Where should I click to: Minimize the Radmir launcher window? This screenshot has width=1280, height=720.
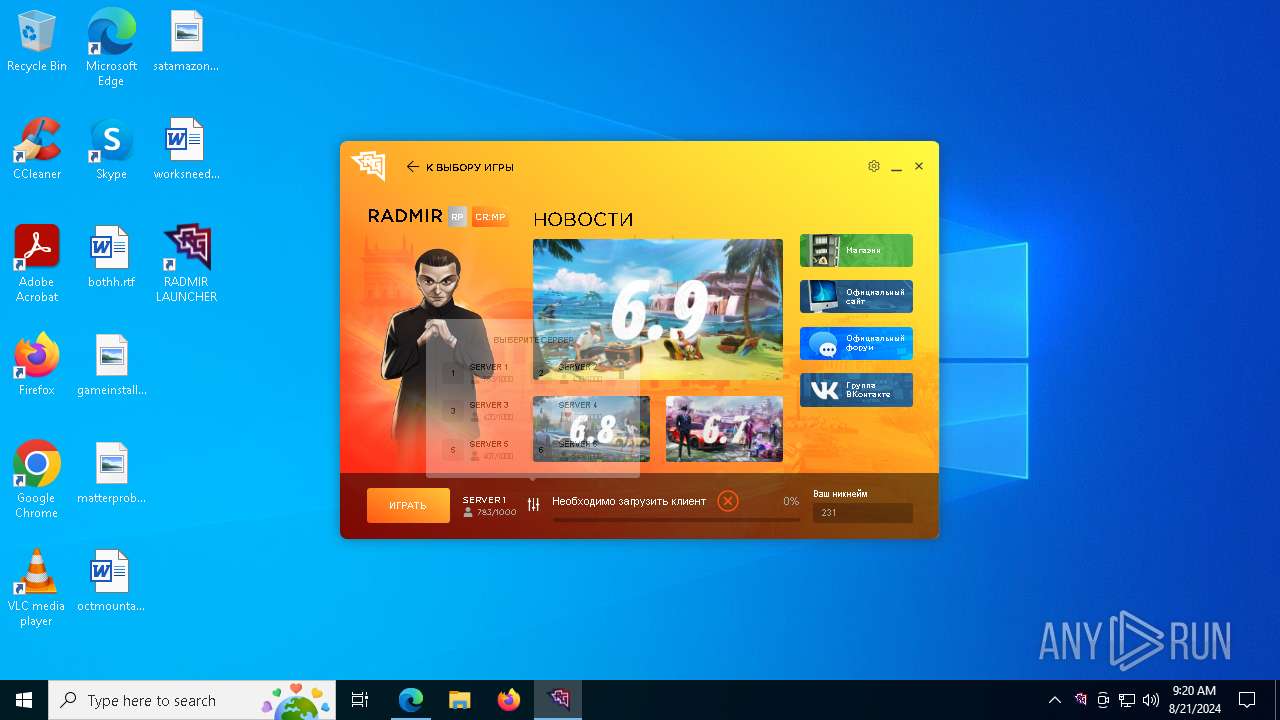click(x=897, y=167)
